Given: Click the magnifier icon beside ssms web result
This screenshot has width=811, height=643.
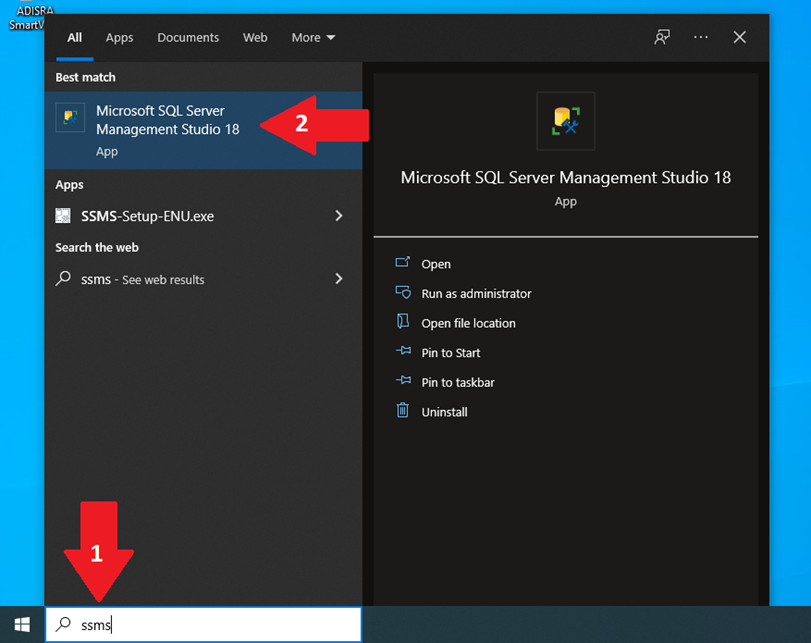Looking at the screenshot, I should 63,279.
